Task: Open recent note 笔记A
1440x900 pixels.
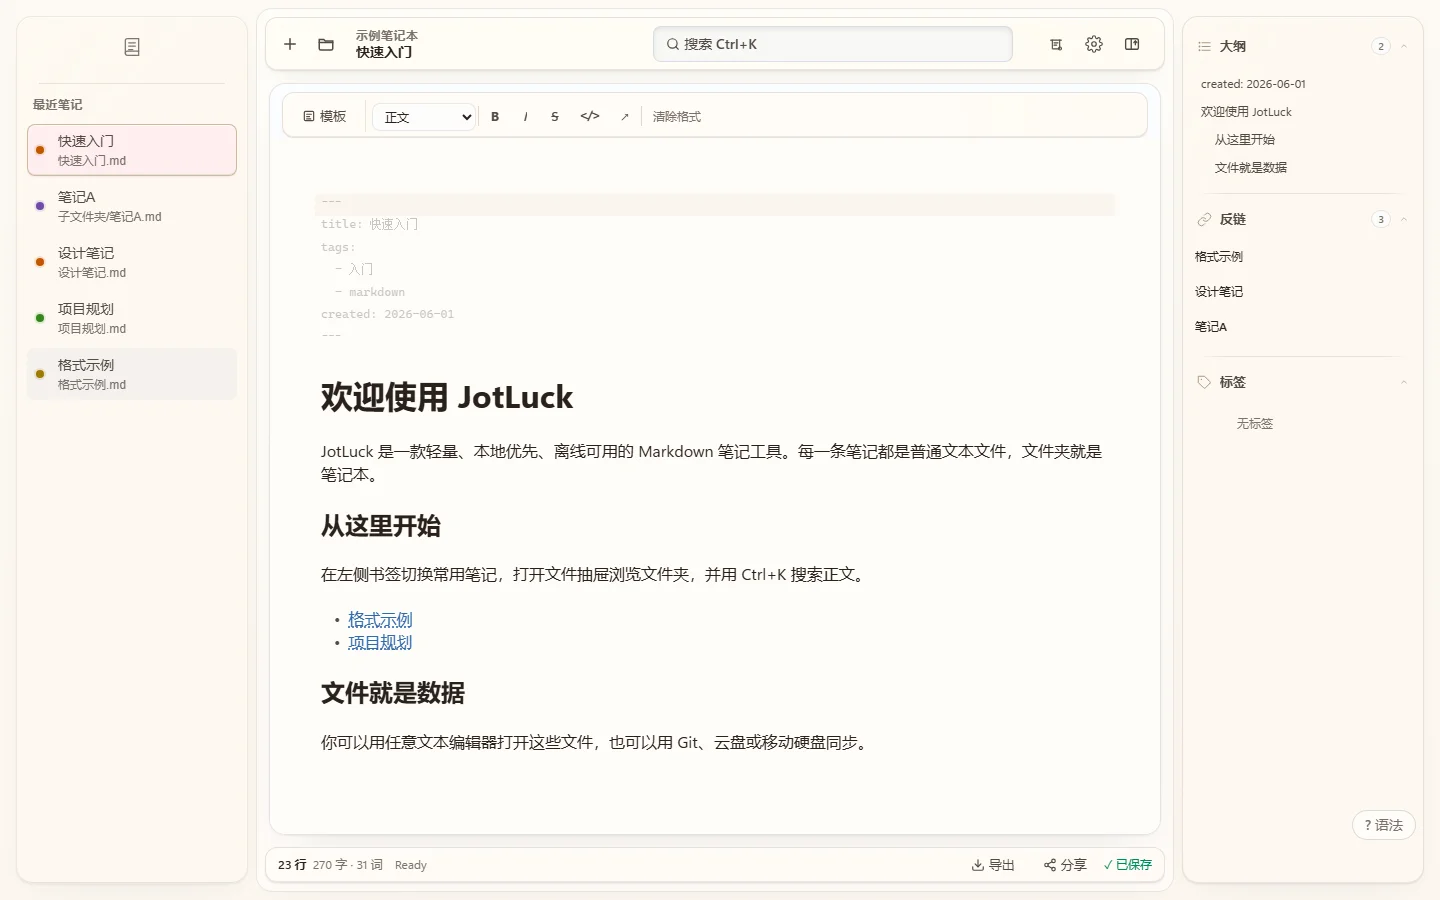Action: [132, 206]
